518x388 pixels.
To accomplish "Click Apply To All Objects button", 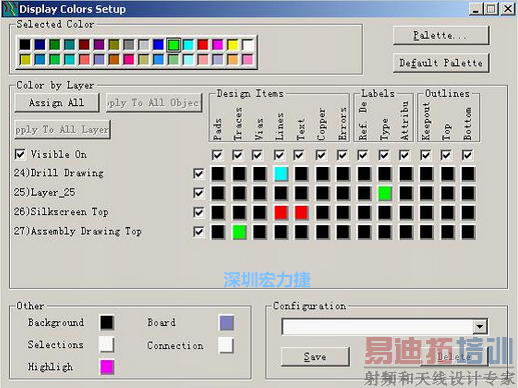I will point(154,102).
